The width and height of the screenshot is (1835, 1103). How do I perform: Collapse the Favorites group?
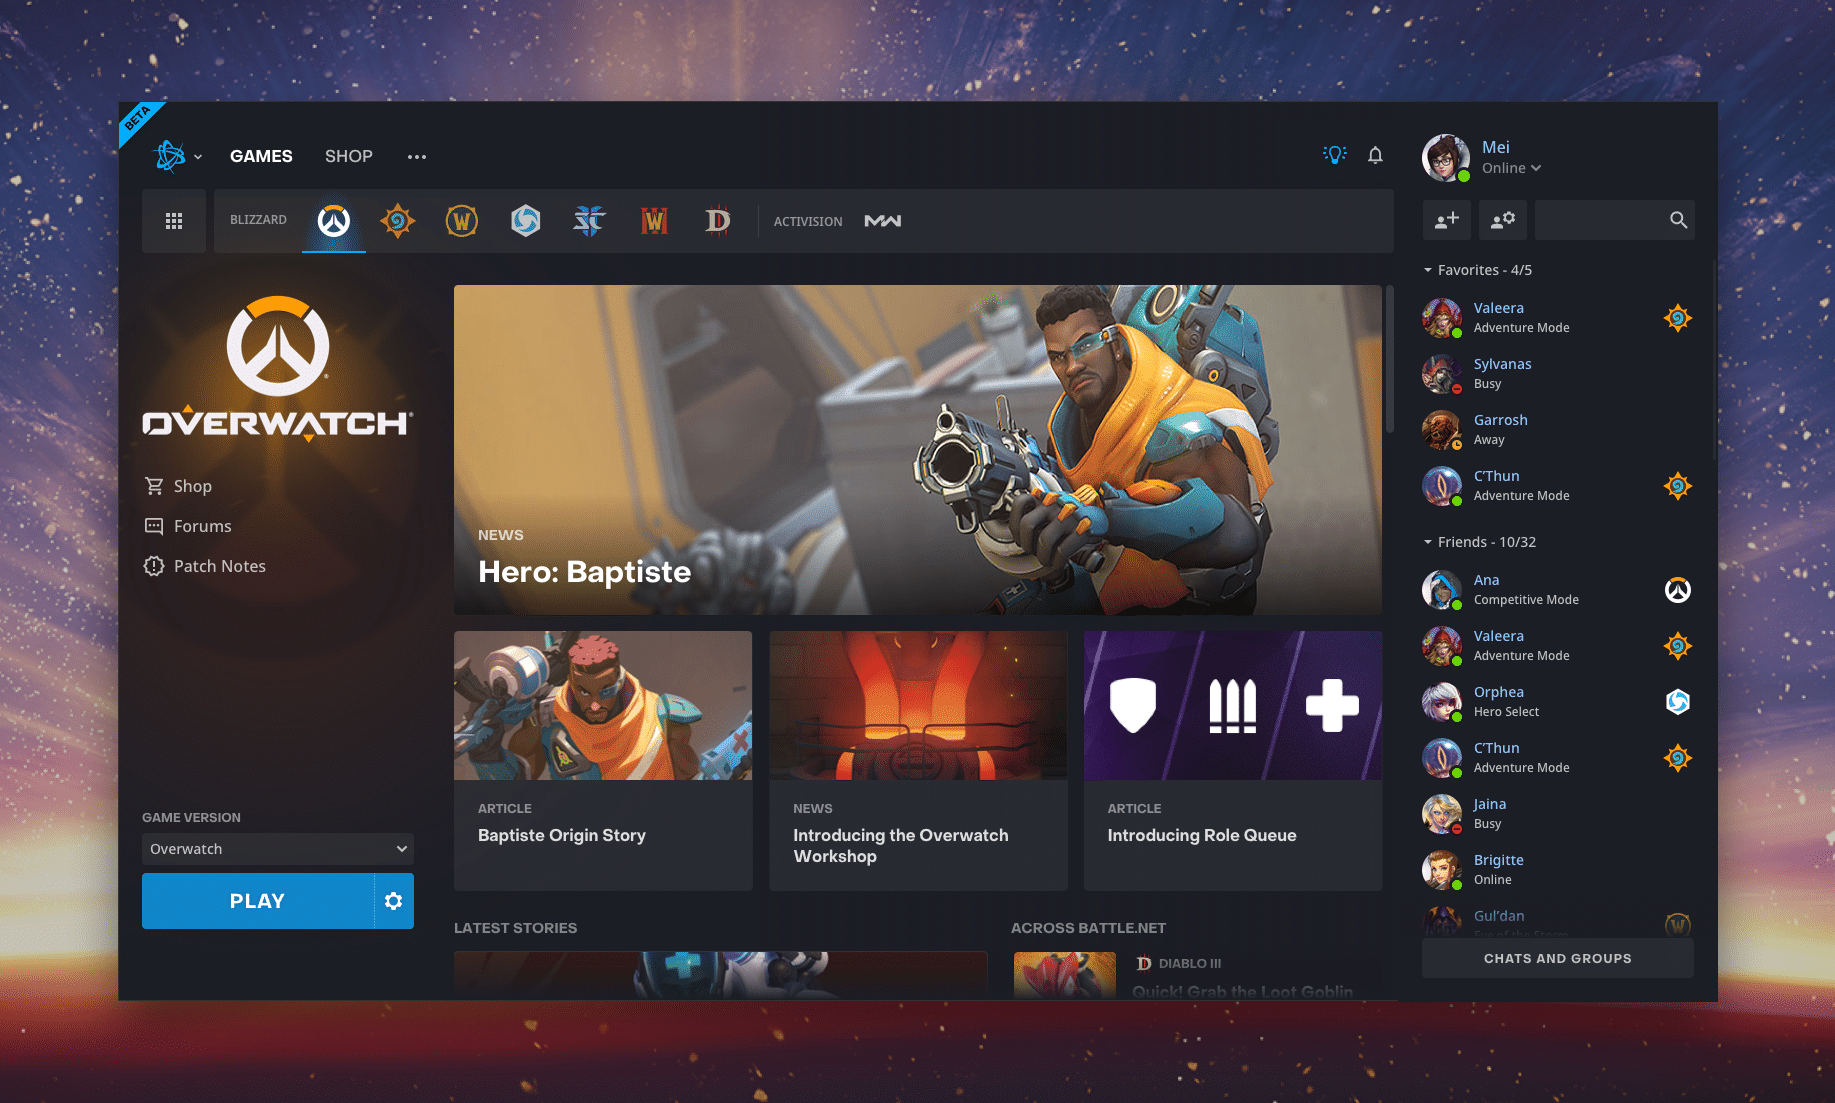[x=1478, y=270]
